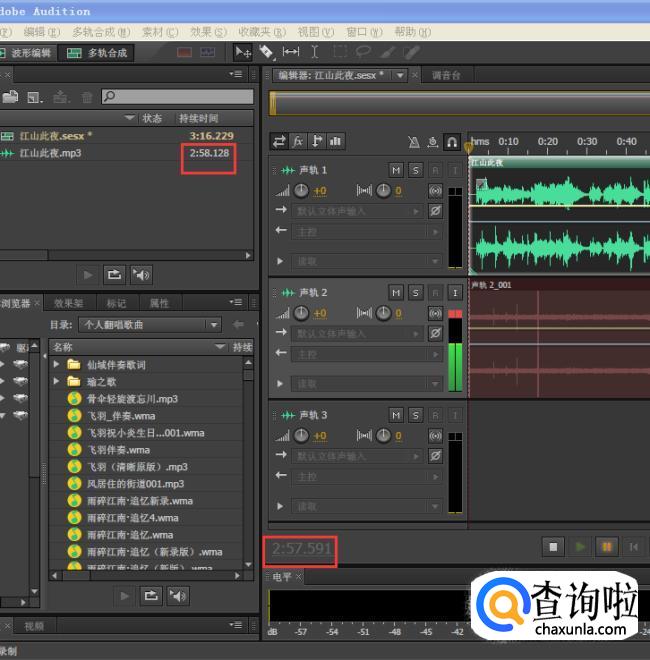Click the headphones monitoring icon
The width and height of the screenshot is (650, 660).
tap(452, 142)
